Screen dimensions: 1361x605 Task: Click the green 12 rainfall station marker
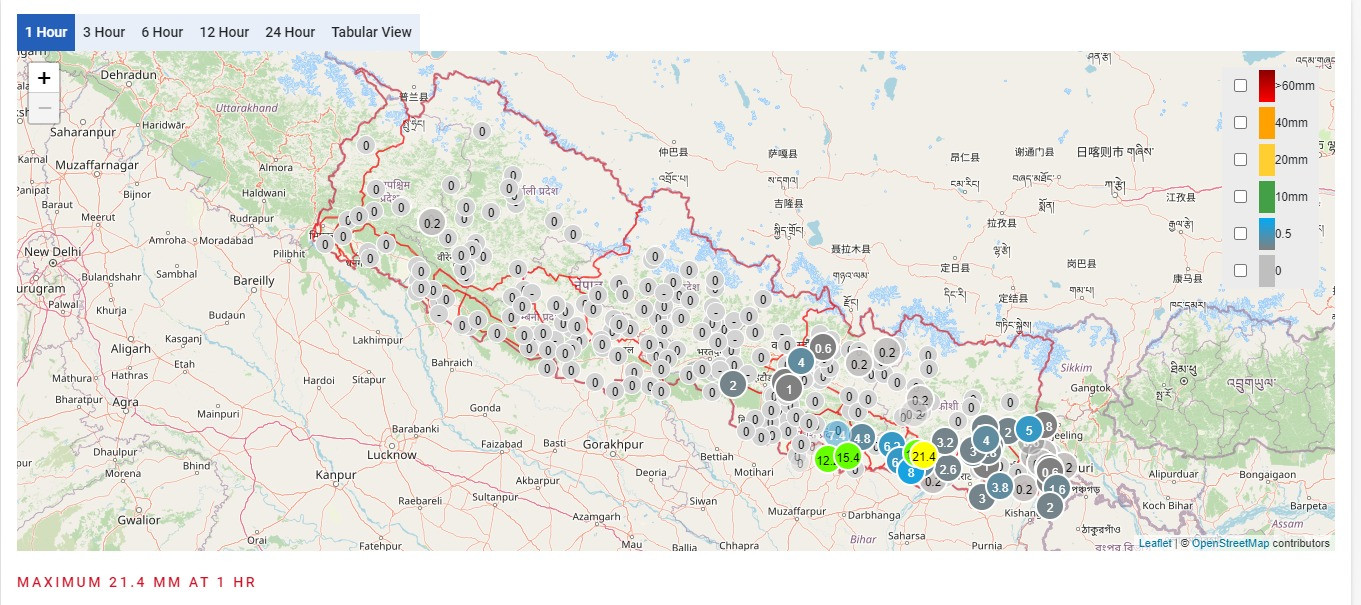point(825,461)
